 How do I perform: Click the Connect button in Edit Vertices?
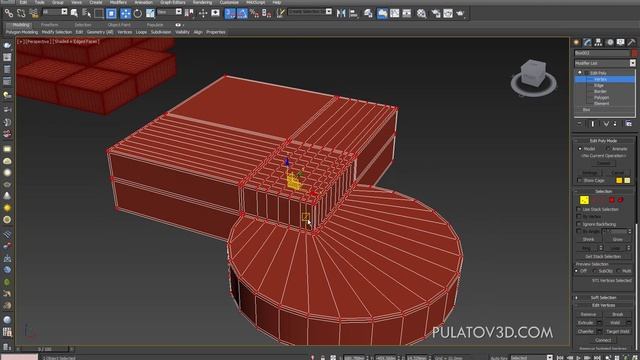click(x=603, y=340)
